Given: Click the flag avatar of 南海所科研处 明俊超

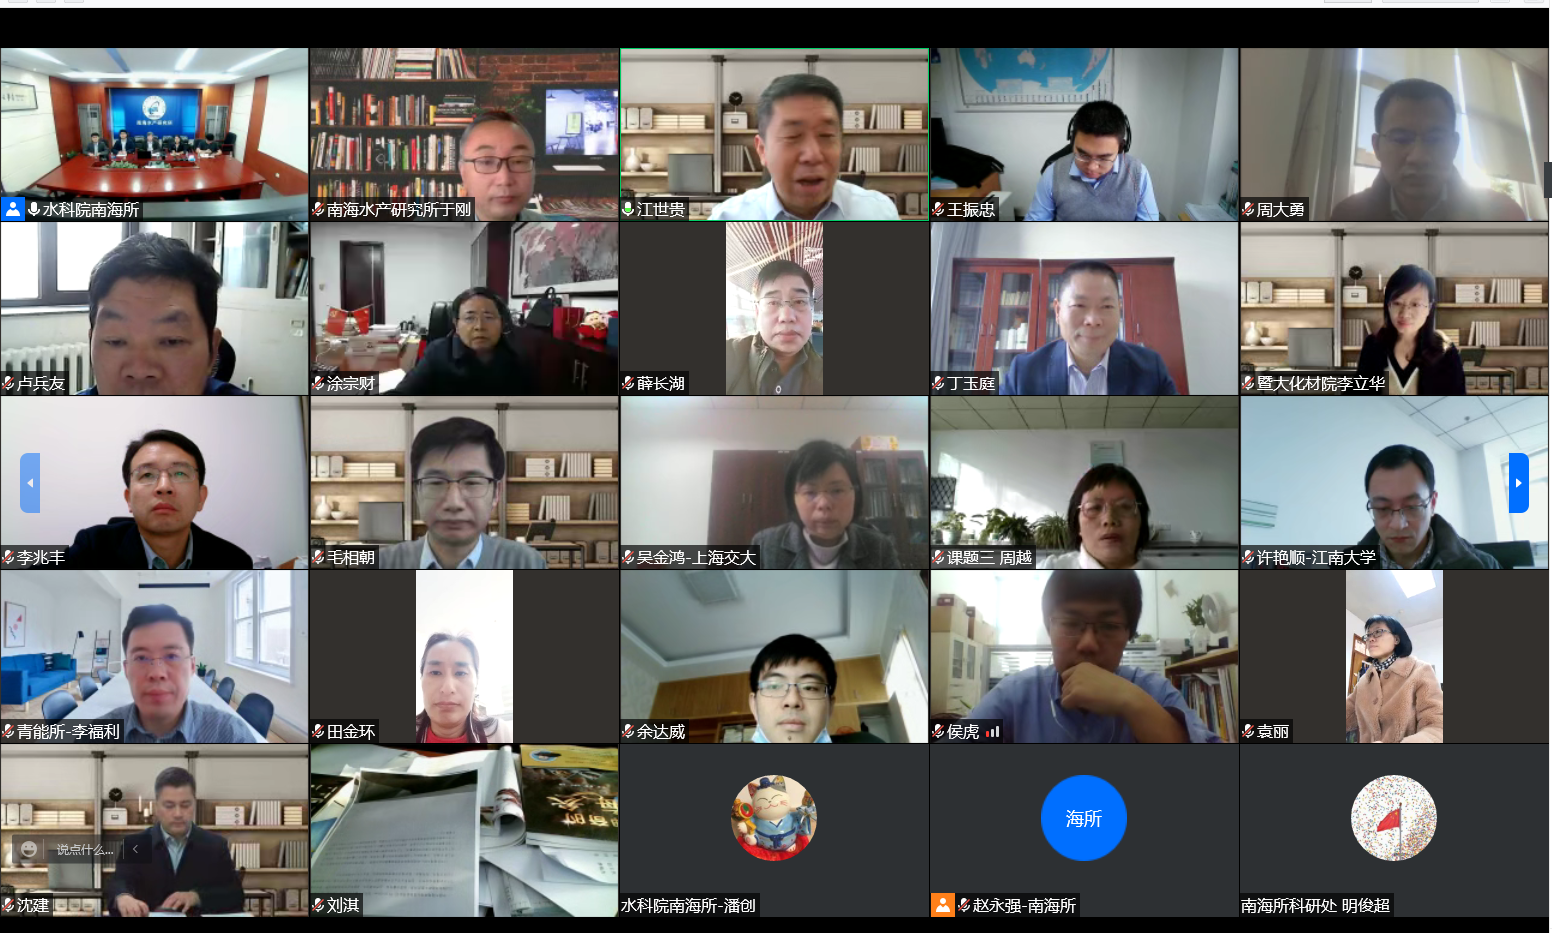Looking at the screenshot, I should [x=1394, y=818].
